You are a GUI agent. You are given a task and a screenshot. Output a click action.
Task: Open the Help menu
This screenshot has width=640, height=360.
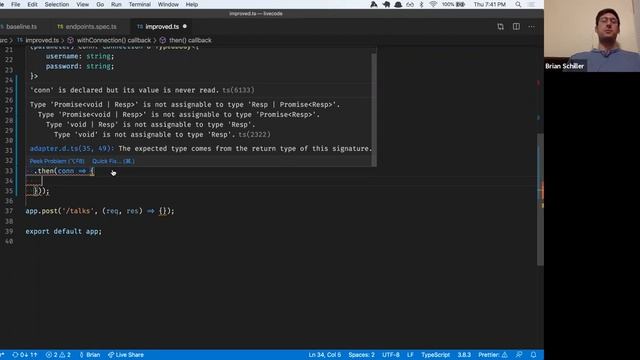pyautogui.click(x=192, y=4)
